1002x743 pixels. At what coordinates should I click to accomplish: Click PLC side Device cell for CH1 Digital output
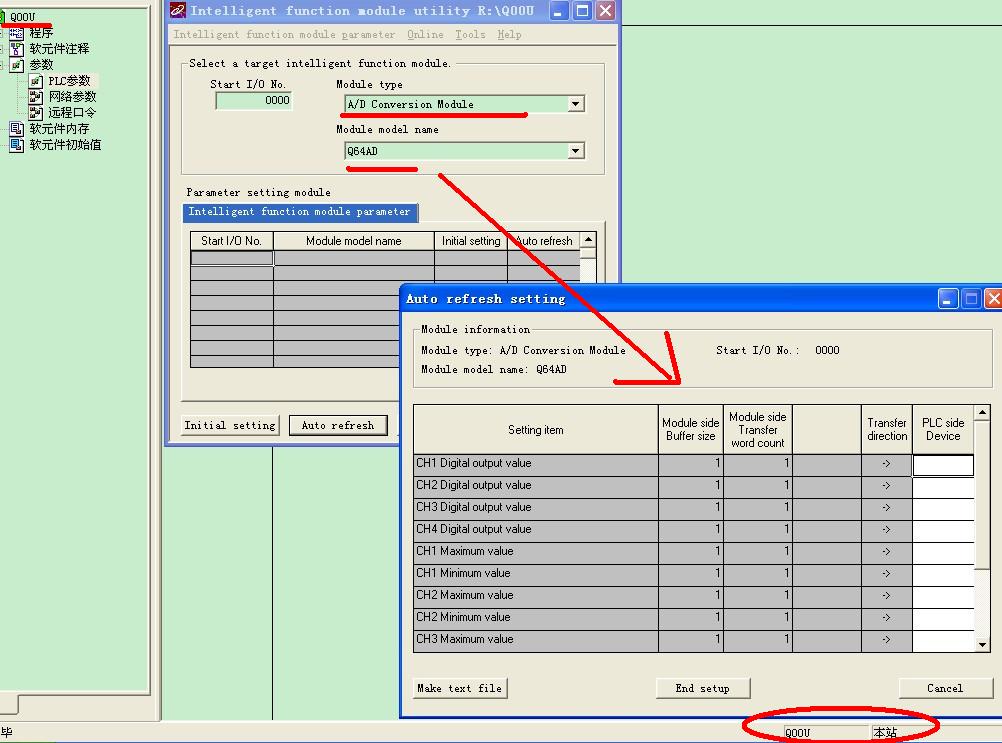(x=942, y=465)
